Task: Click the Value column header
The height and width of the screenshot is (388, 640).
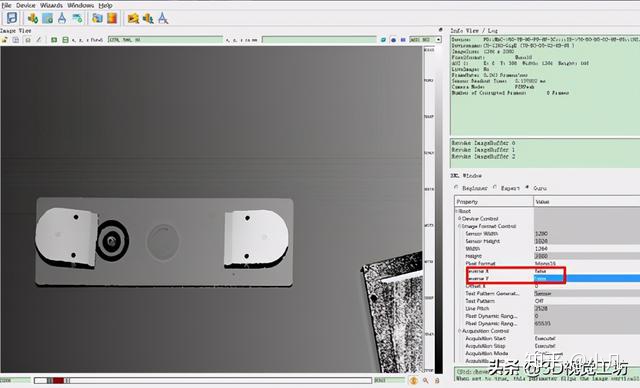Action: point(587,202)
